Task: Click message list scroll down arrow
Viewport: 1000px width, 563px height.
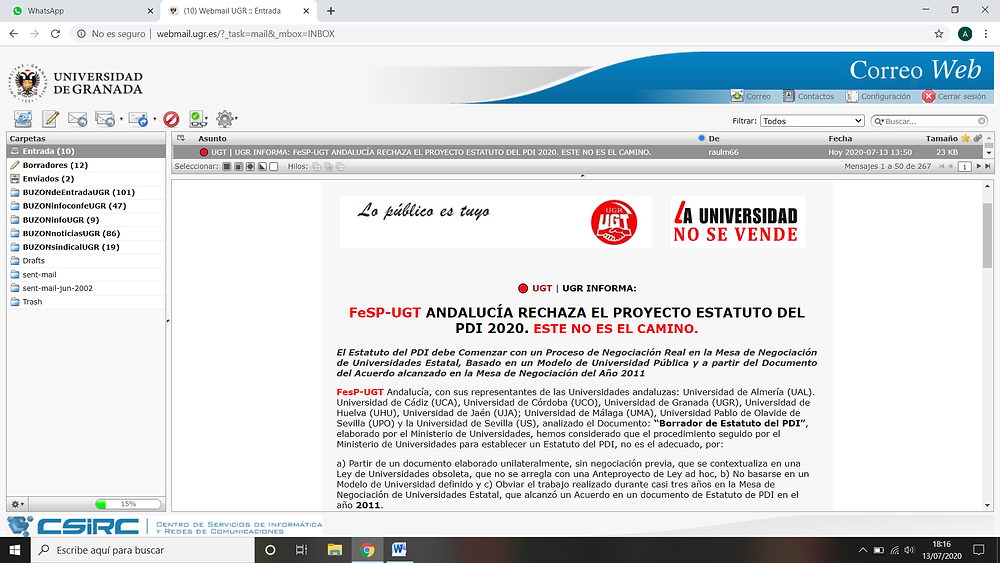Action: [x=989, y=153]
